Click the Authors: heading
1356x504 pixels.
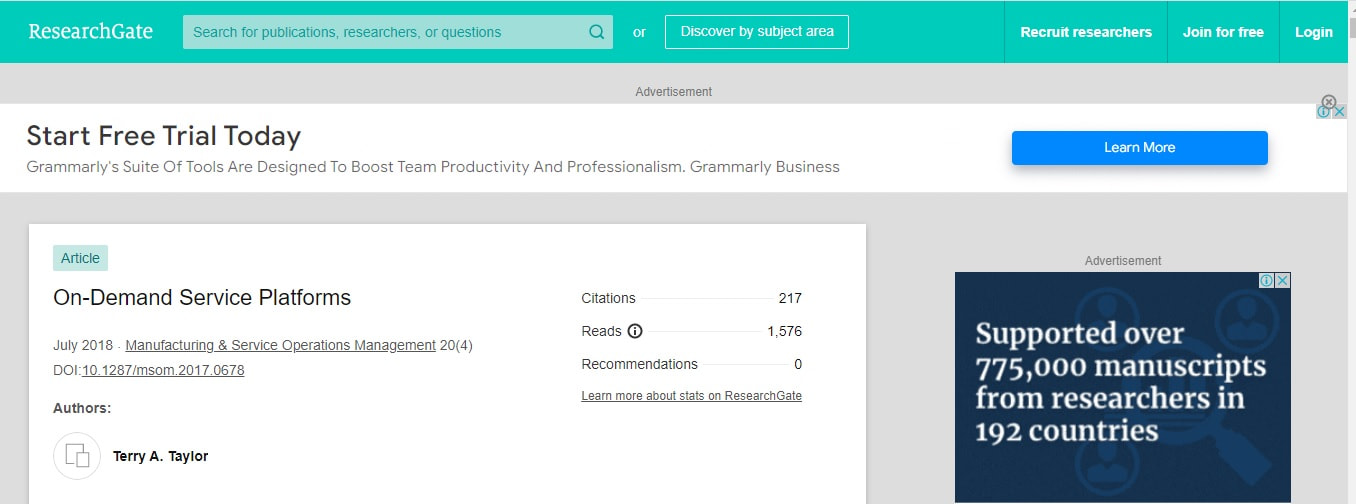pos(82,408)
